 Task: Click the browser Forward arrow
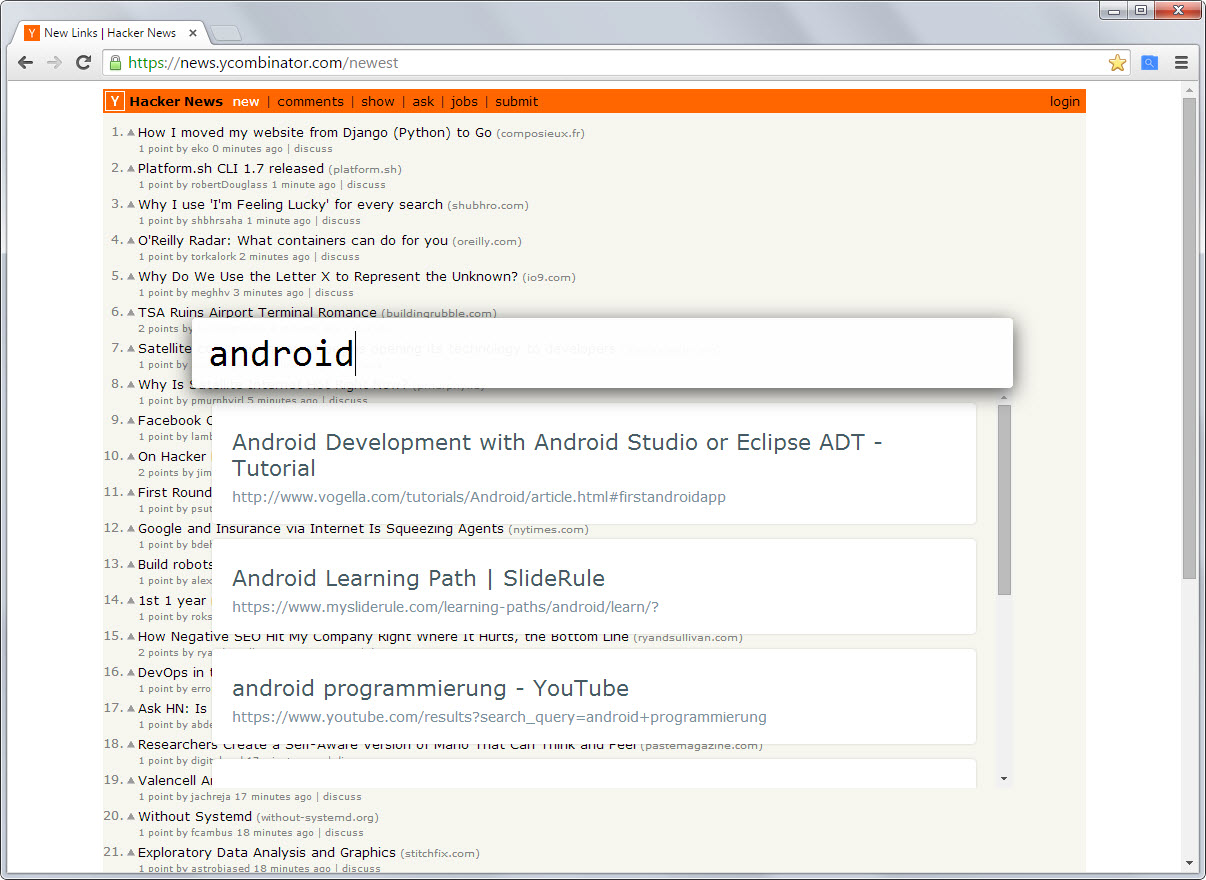55,62
